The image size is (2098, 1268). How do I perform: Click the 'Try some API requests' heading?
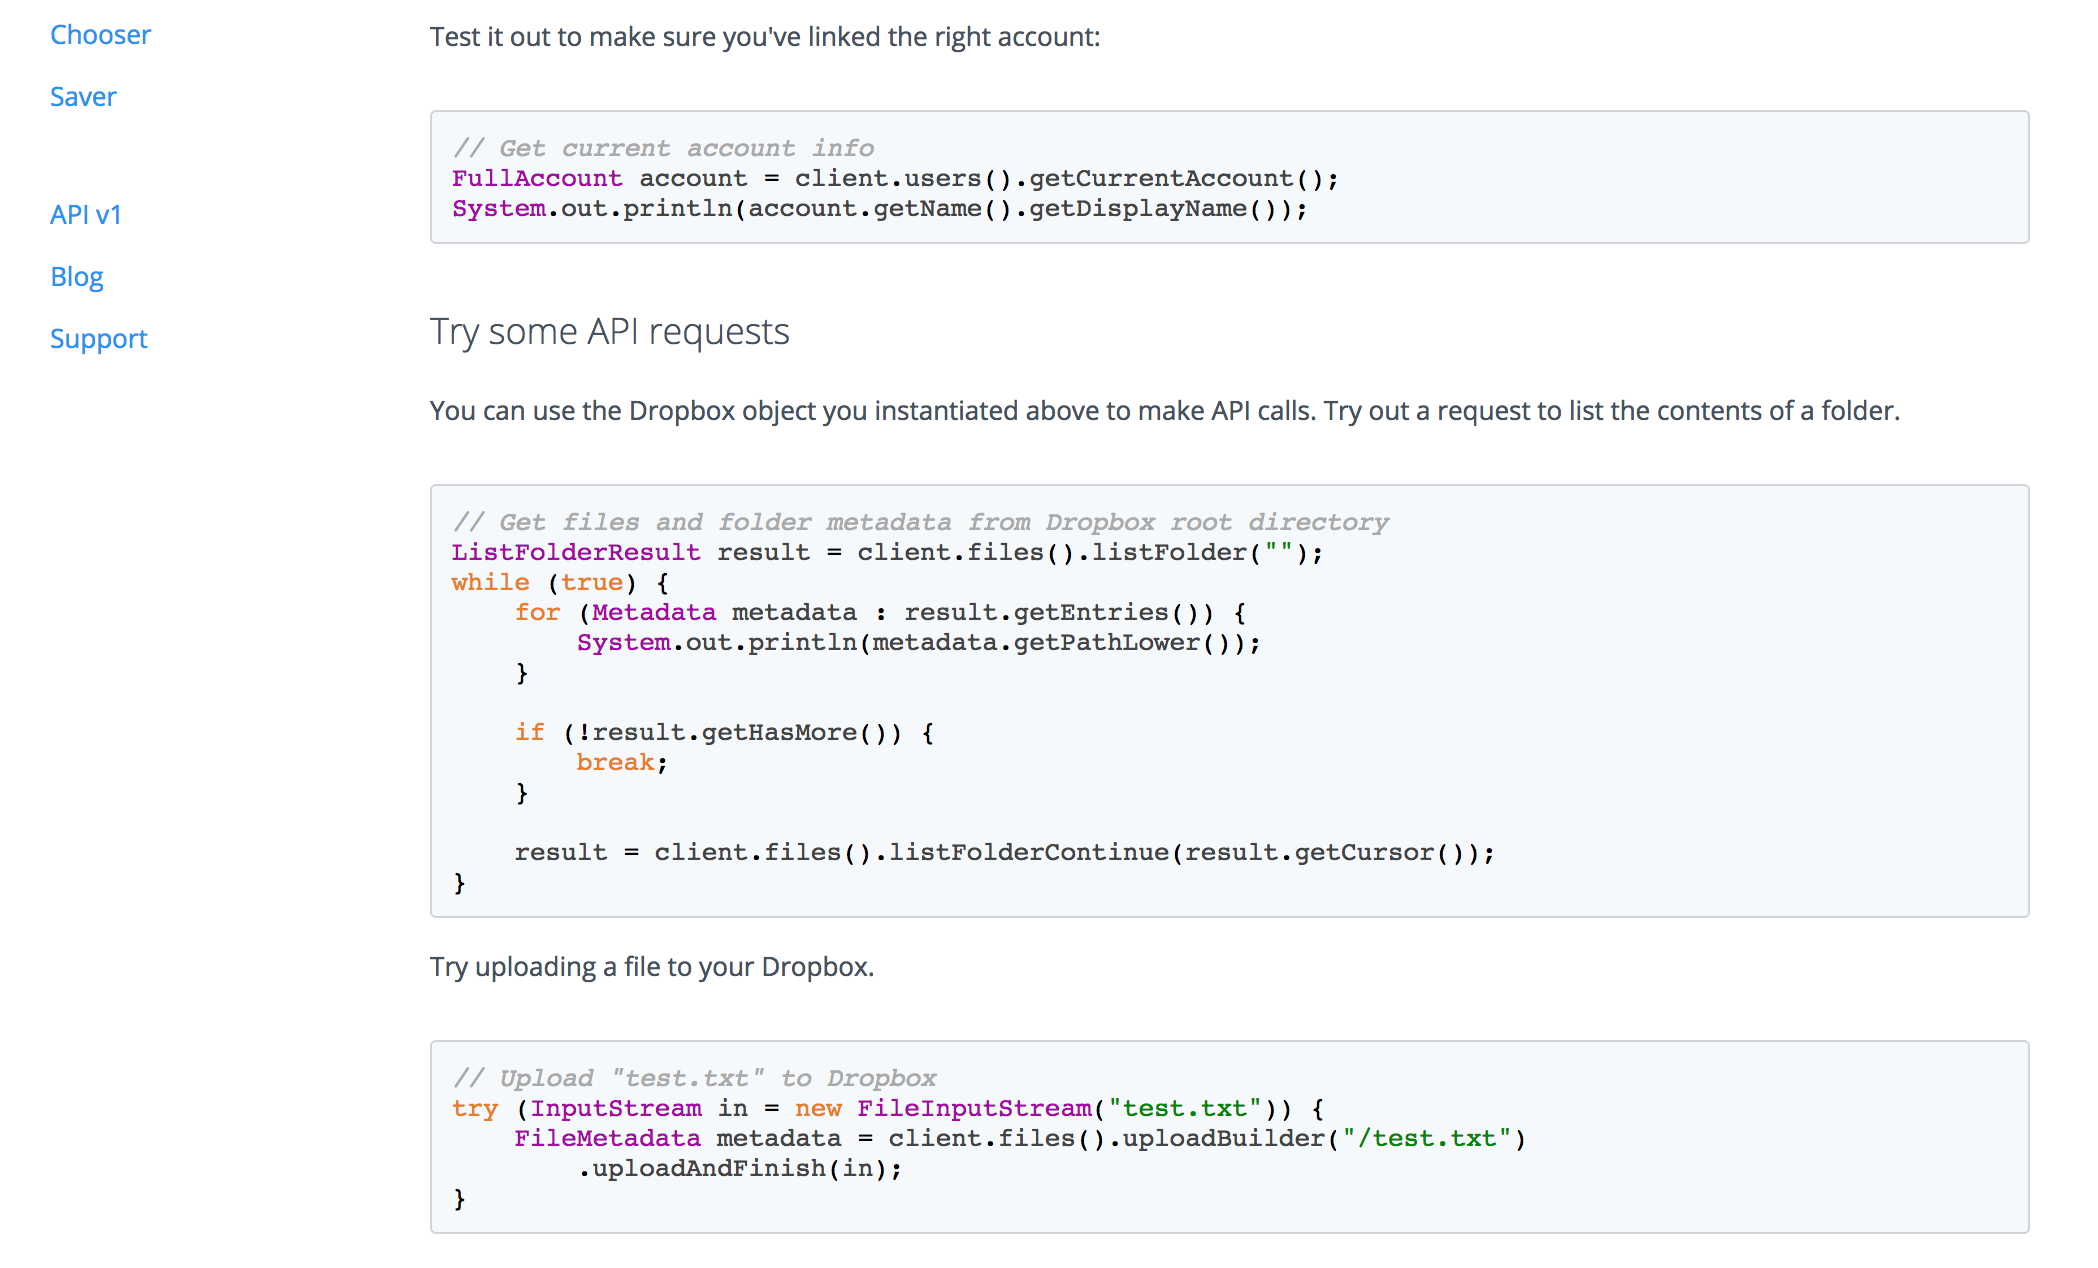pos(609,332)
